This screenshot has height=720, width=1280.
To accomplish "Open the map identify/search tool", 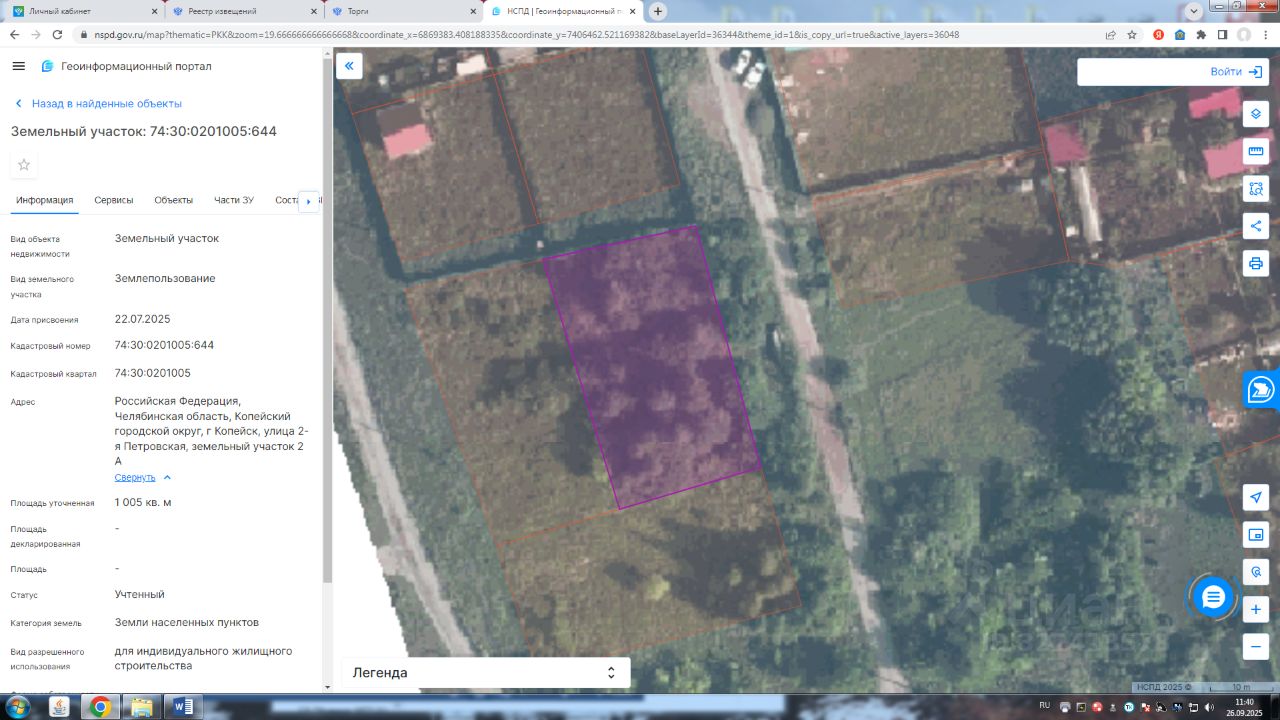I will (1256, 572).
